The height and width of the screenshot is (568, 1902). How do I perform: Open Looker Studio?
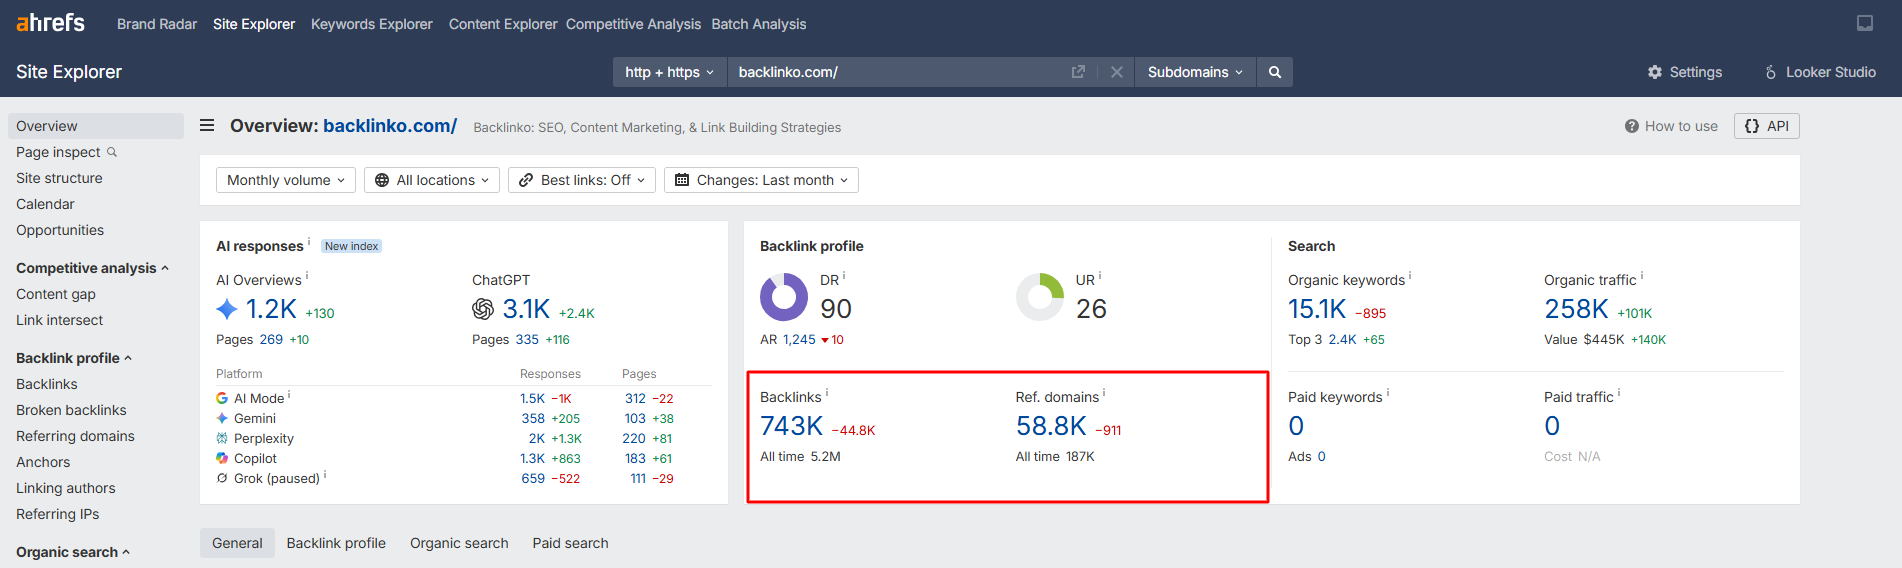click(x=1820, y=72)
